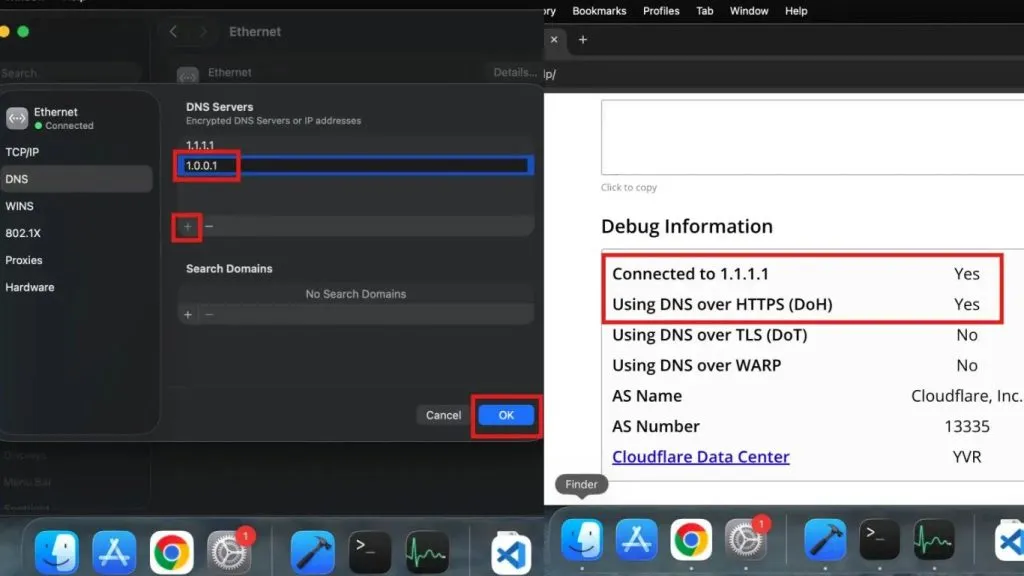Go back in System Settings window
Image resolution: width=1024 pixels, height=576 pixels.
tap(174, 31)
